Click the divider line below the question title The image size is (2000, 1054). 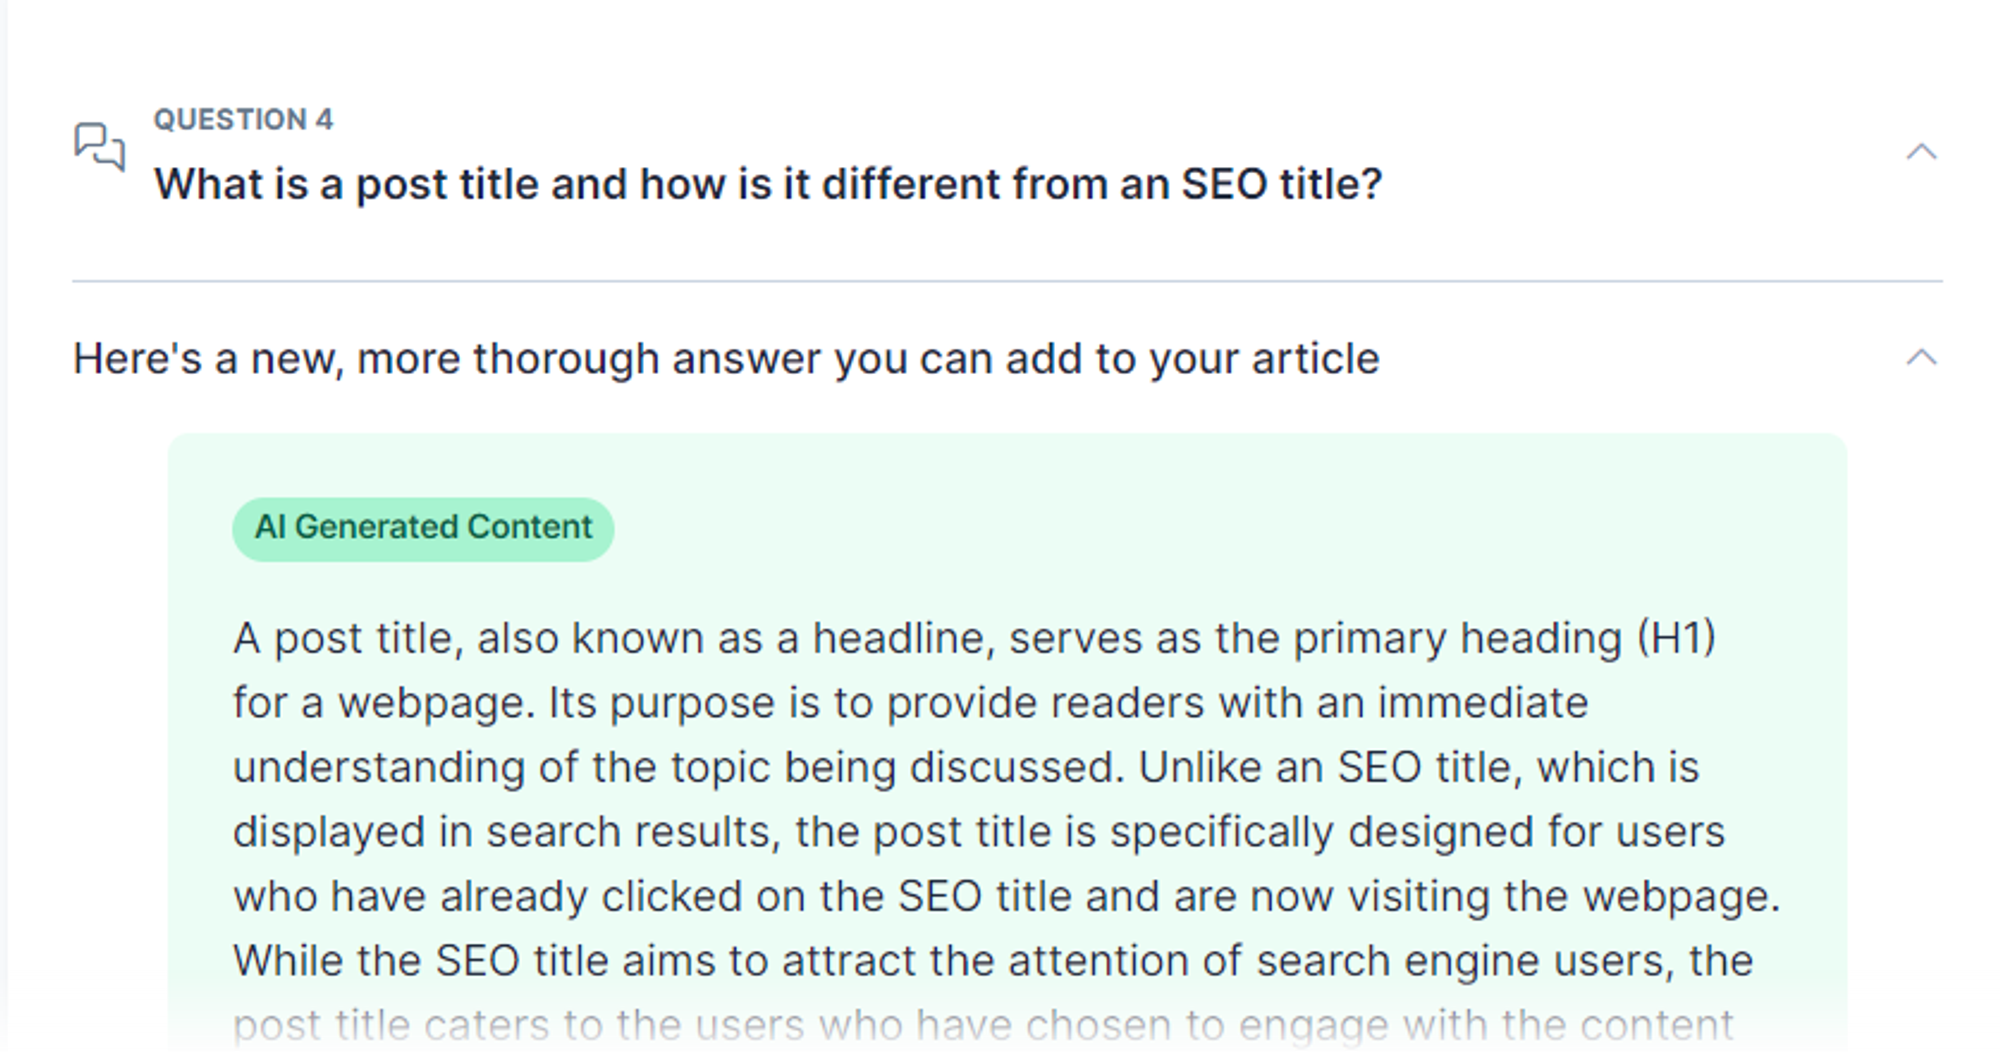pos(1007,281)
